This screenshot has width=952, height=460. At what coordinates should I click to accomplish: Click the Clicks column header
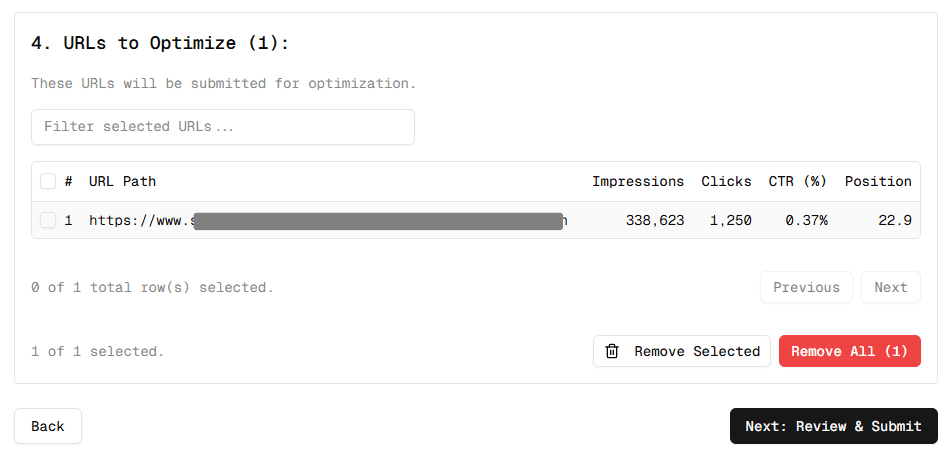(726, 181)
